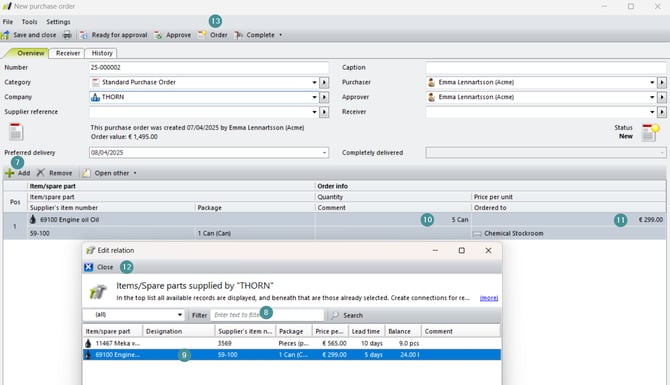Mark order Ready for approval
The width and height of the screenshot is (670, 385).
click(x=114, y=35)
